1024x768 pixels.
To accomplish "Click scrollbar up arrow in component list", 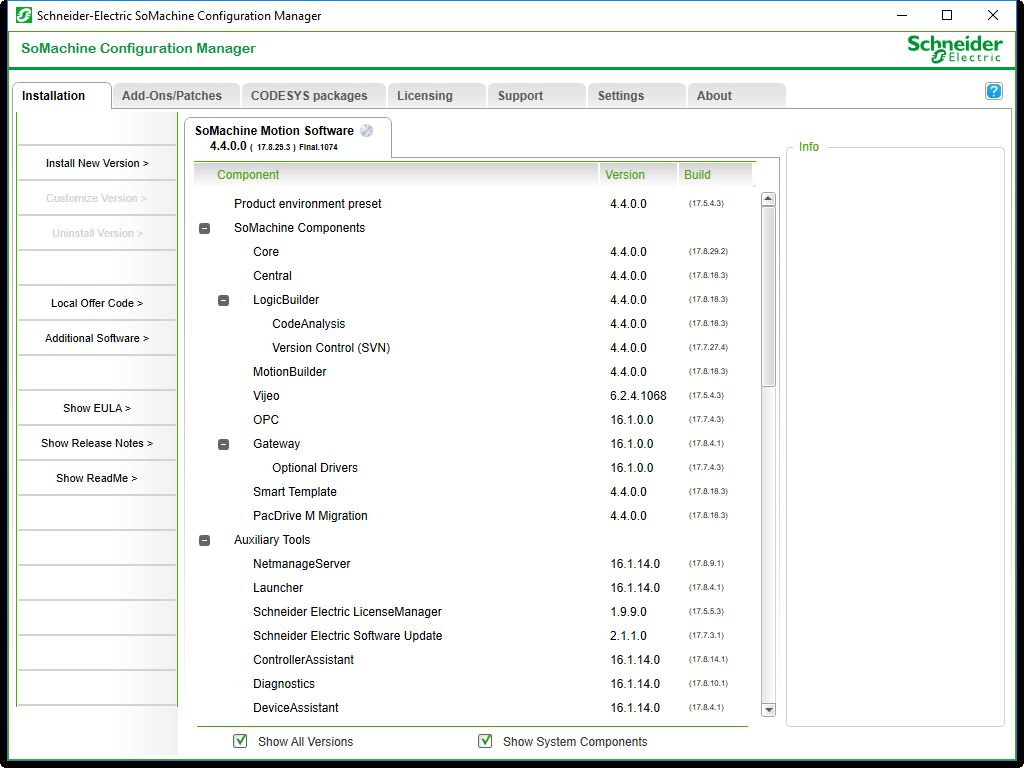I will 769,199.
